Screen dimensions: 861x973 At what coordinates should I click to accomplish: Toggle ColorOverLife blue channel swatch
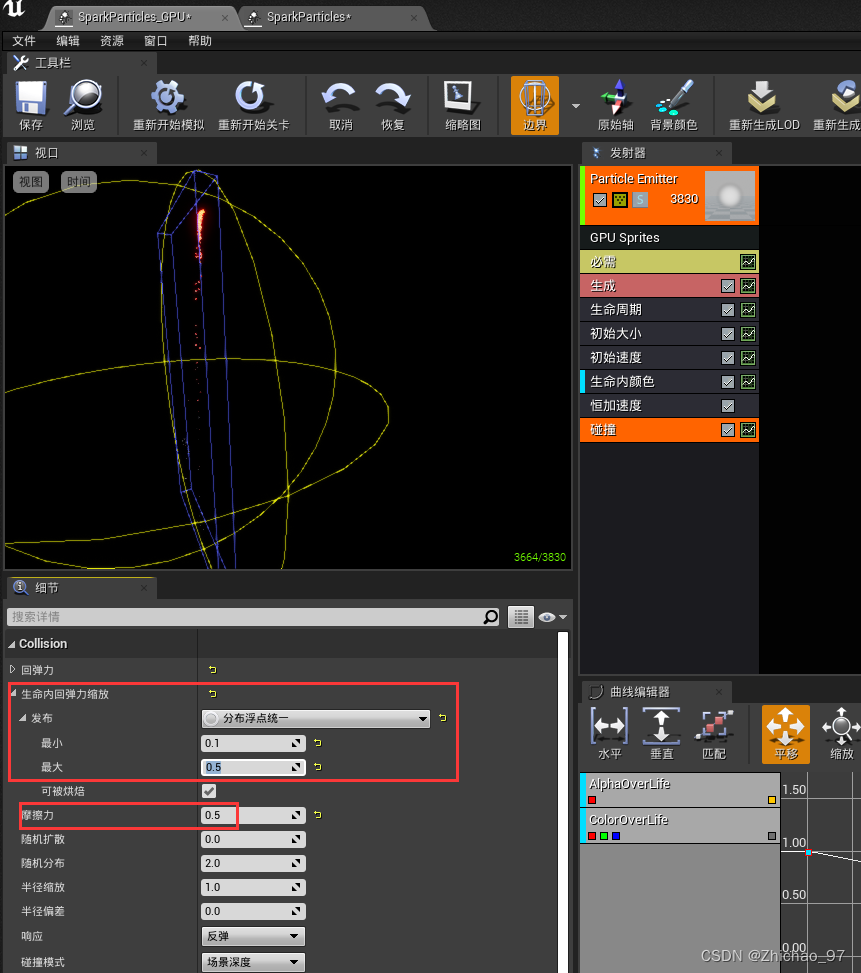click(616, 836)
